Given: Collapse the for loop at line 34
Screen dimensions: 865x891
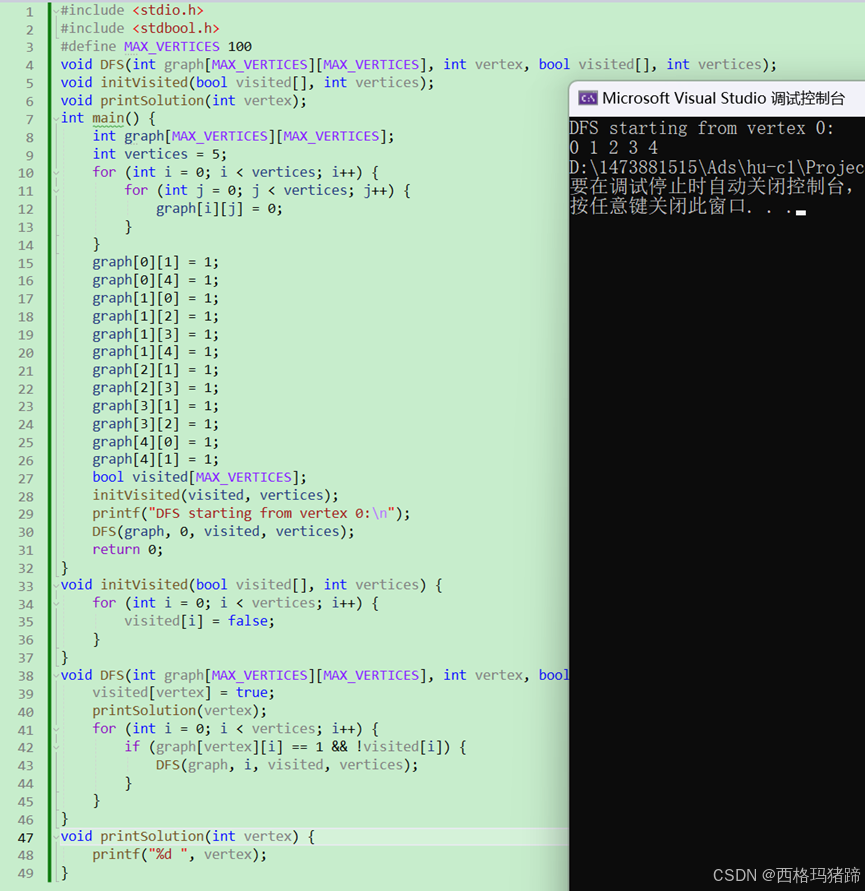Looking at the screenshot, I should point(56,603).
